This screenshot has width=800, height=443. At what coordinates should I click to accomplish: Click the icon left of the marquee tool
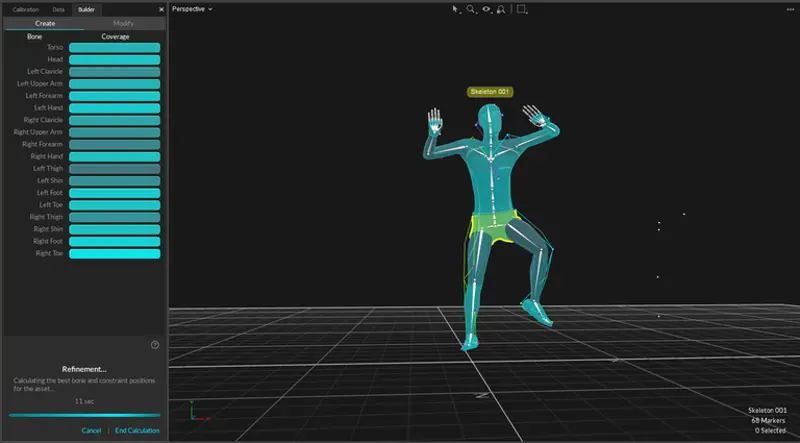coord(500,9)
